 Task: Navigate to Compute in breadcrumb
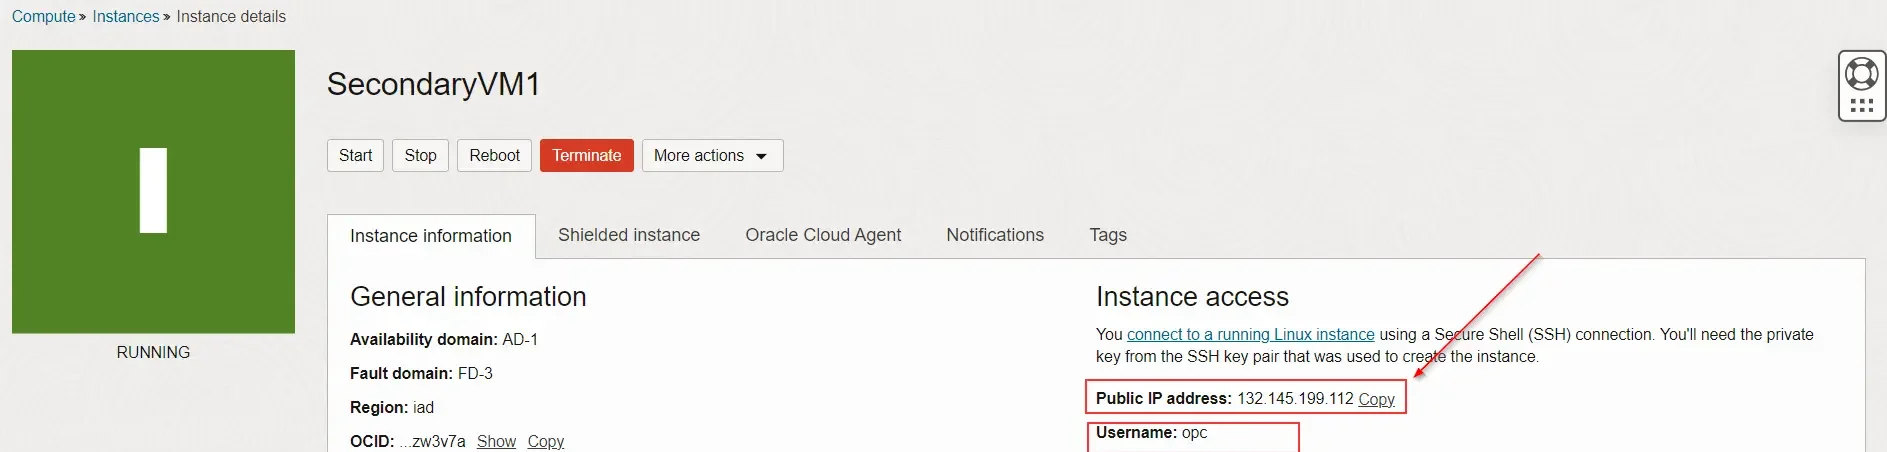click(43, 16)
